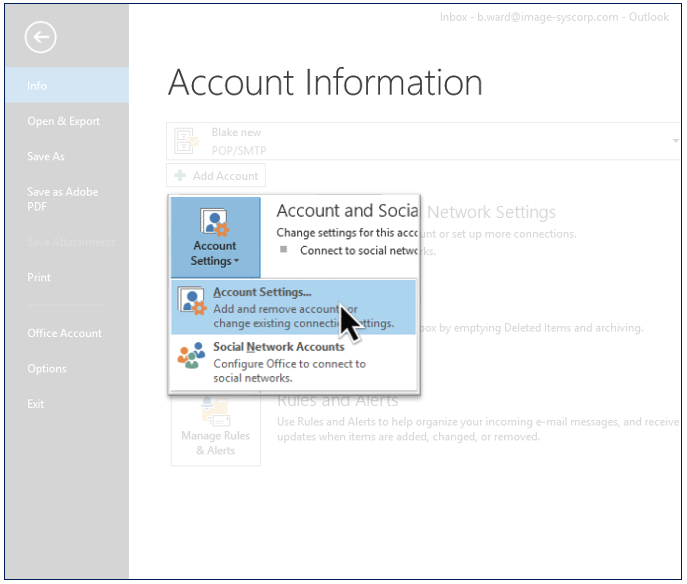Image resolution: width=687 pixels, height=584 pixels.
Task: Click the large Account Settings button icon
Action: [215, 222]
